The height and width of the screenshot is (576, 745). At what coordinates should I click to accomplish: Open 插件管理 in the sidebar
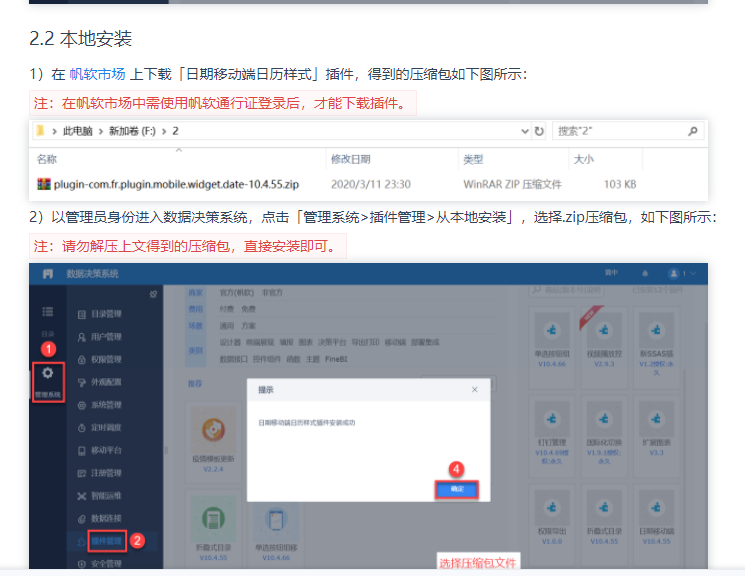coord(107,541)
